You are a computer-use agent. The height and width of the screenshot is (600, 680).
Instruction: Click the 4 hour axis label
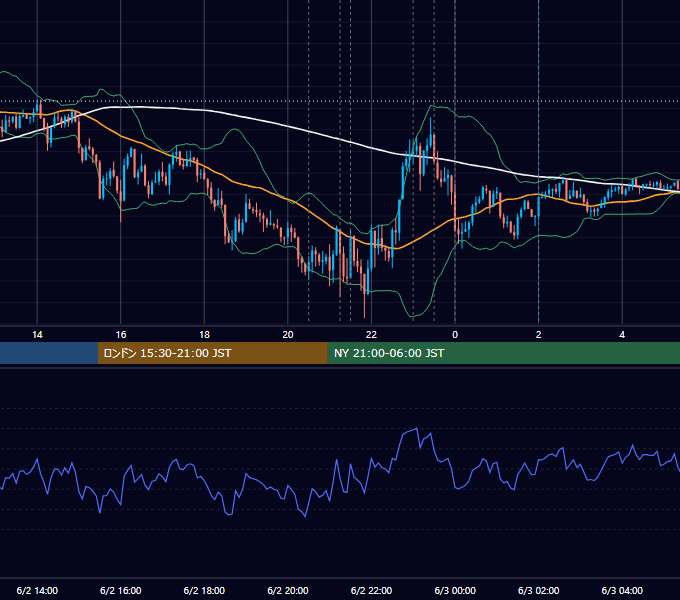coord(622,335)
